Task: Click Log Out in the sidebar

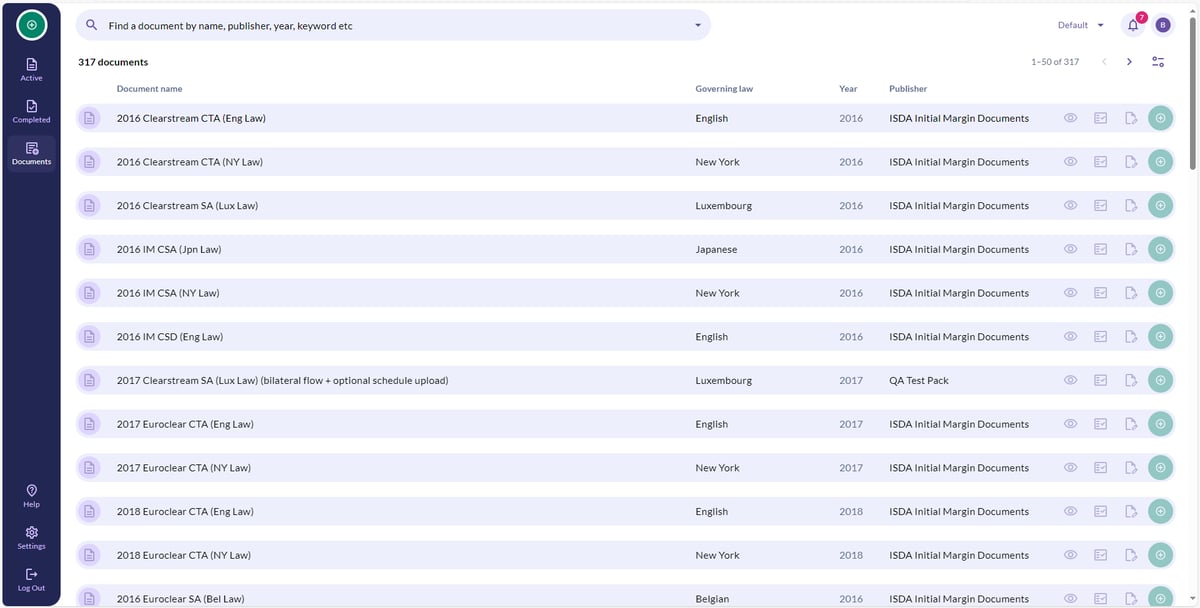Action: click(x=31, y=580)
